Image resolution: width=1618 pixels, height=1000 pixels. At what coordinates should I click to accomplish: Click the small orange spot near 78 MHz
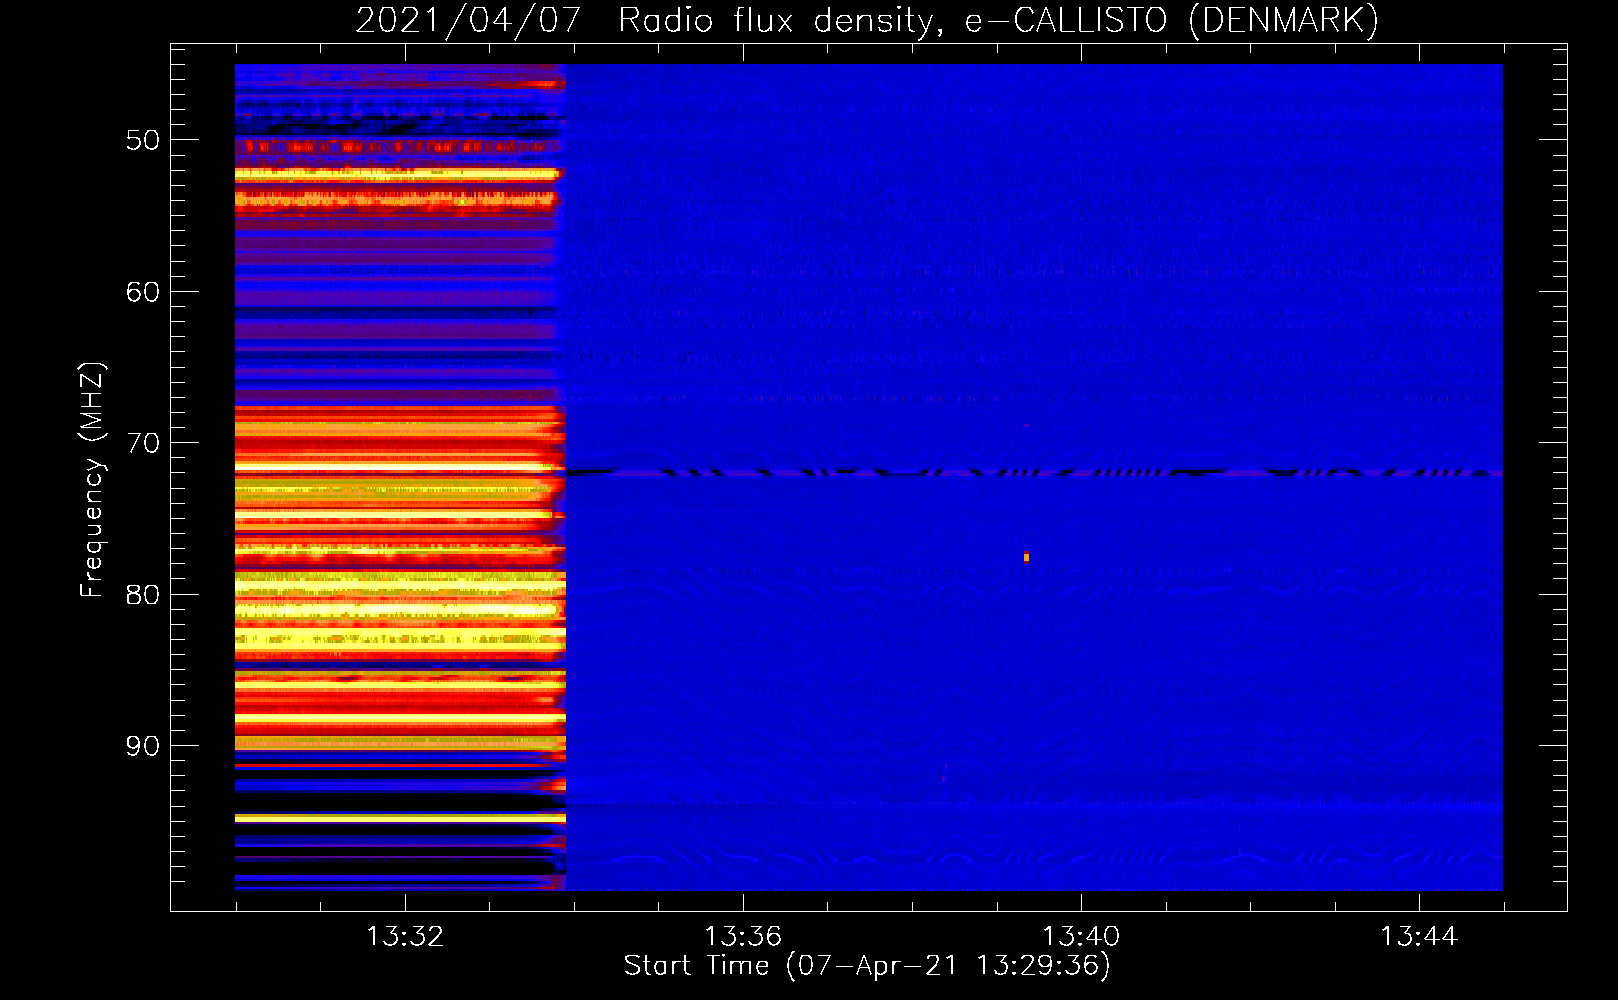click(1026, 557)
